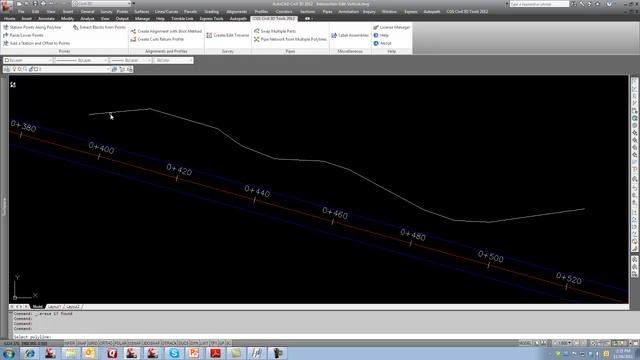Screen dimensions: 640x360
Task: Select Extract Blocks from Points tool
Action: point(99,27)
